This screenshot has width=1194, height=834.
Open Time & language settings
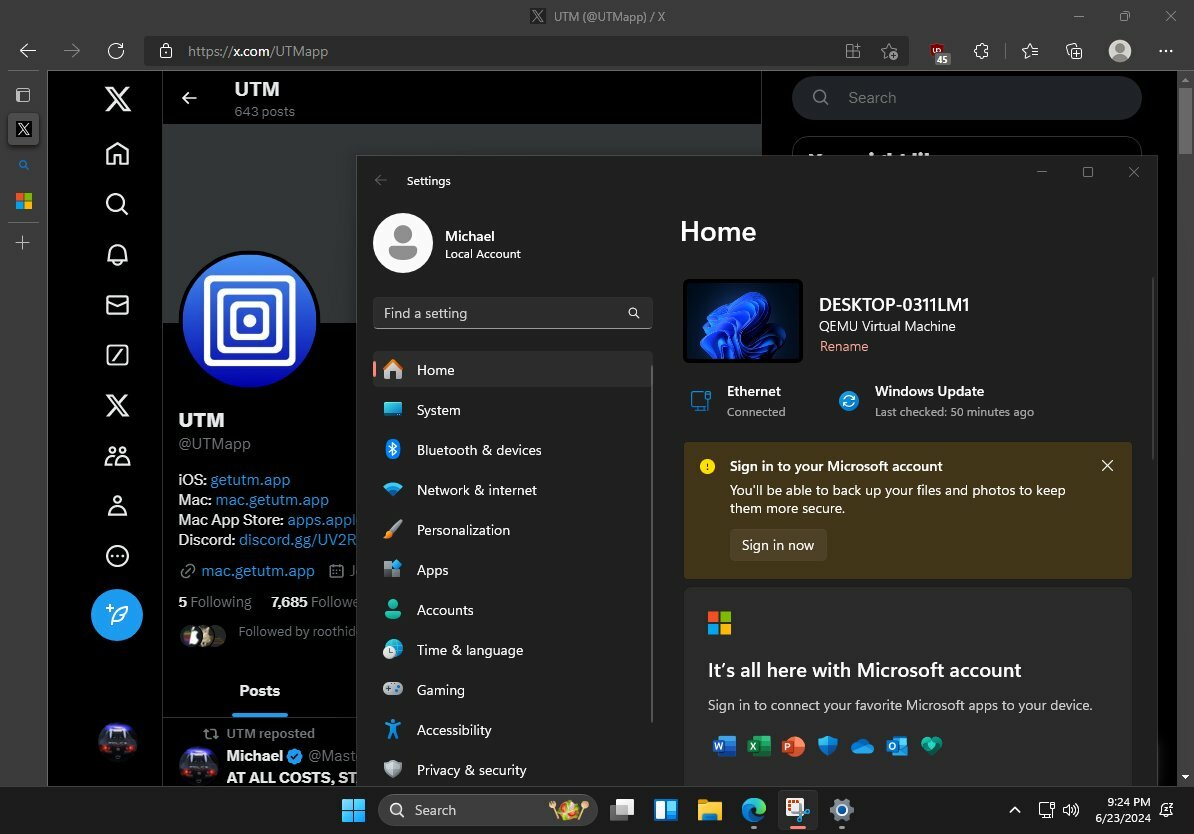click(x=512, y=650)
